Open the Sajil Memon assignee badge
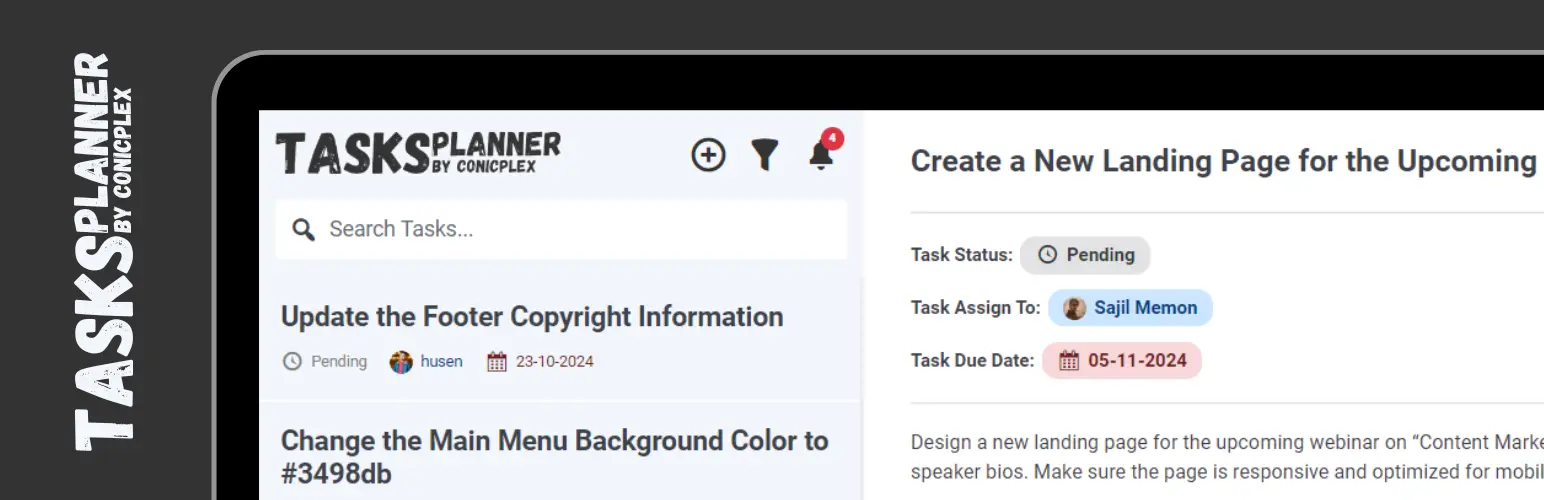This screenshot has height=500, width=1544. [1130, 308]
